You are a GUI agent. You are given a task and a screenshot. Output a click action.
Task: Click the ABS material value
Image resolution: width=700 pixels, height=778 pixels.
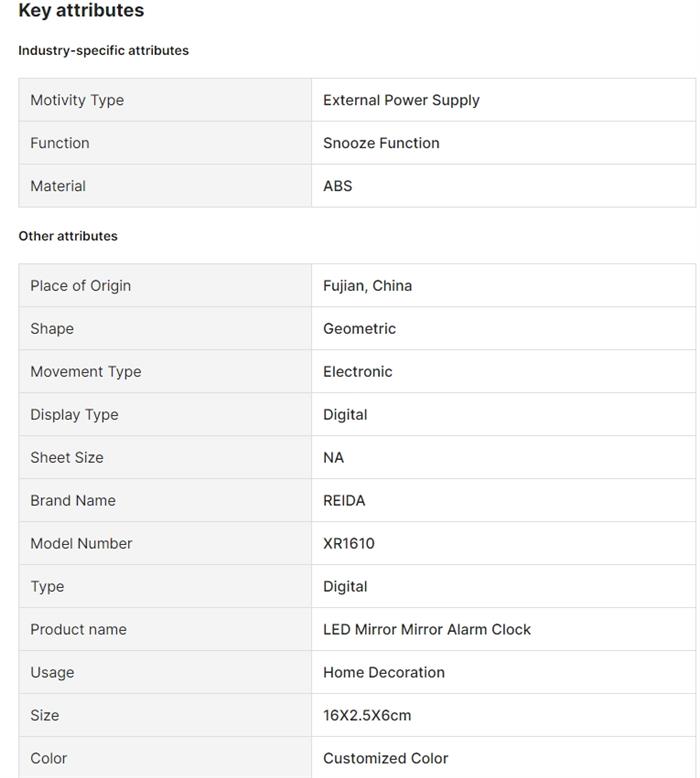(x=338, y=186)
